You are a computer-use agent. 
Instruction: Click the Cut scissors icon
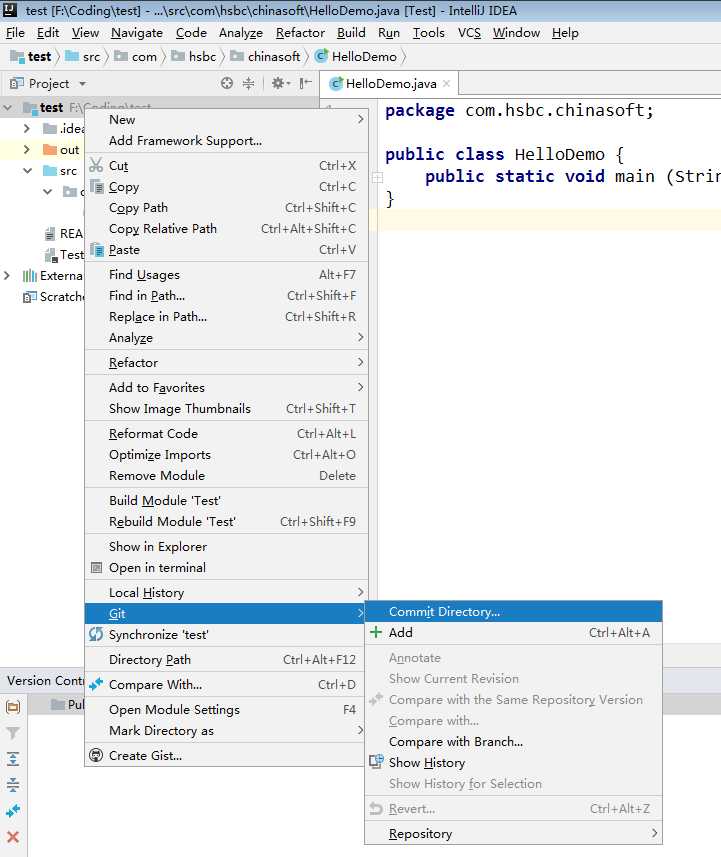(x=96, y=165)
